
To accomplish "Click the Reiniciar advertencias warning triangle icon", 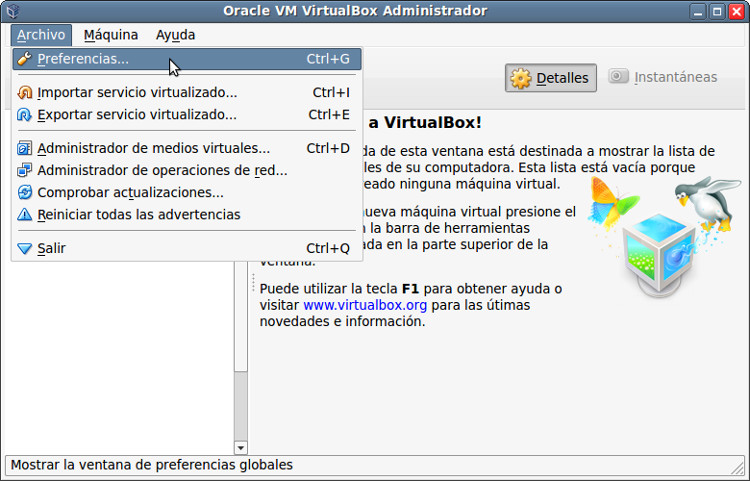I will [24, 215].
